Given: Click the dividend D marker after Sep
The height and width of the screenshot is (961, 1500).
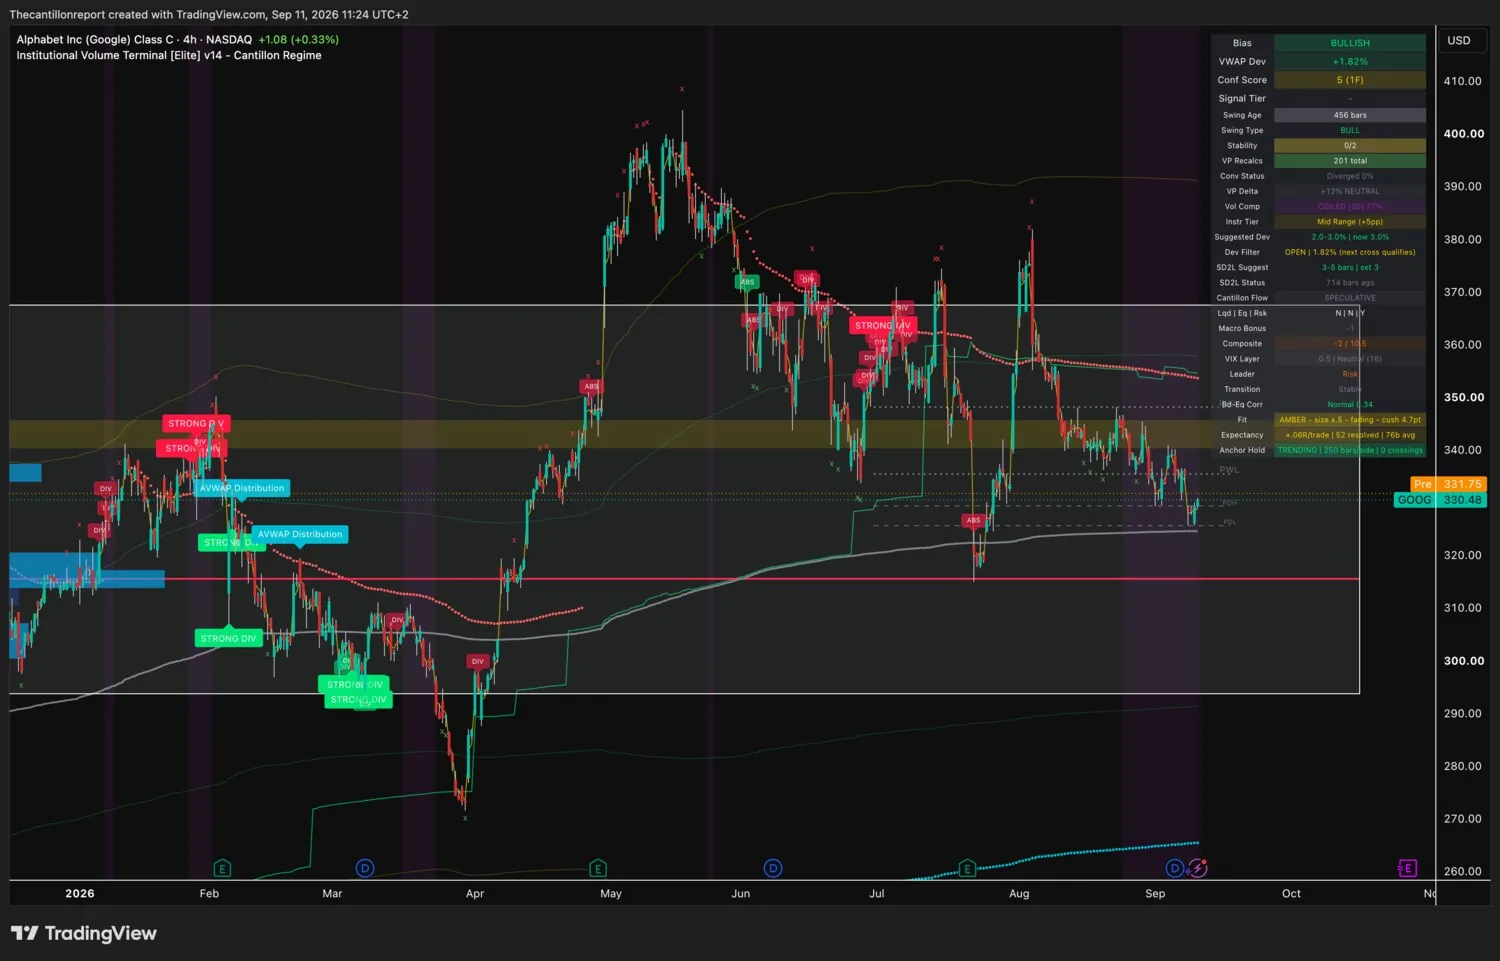Looking at the screenshot, I should (x=1175, y=868).
